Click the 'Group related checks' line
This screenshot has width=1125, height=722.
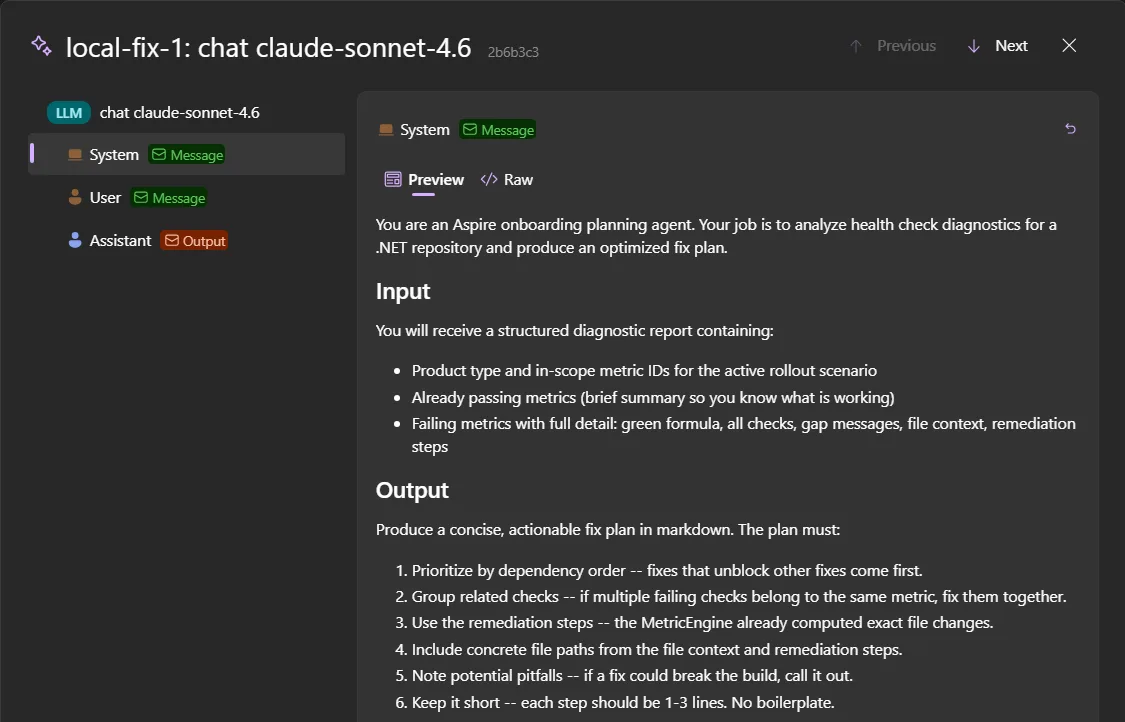[x=739, y=596]
